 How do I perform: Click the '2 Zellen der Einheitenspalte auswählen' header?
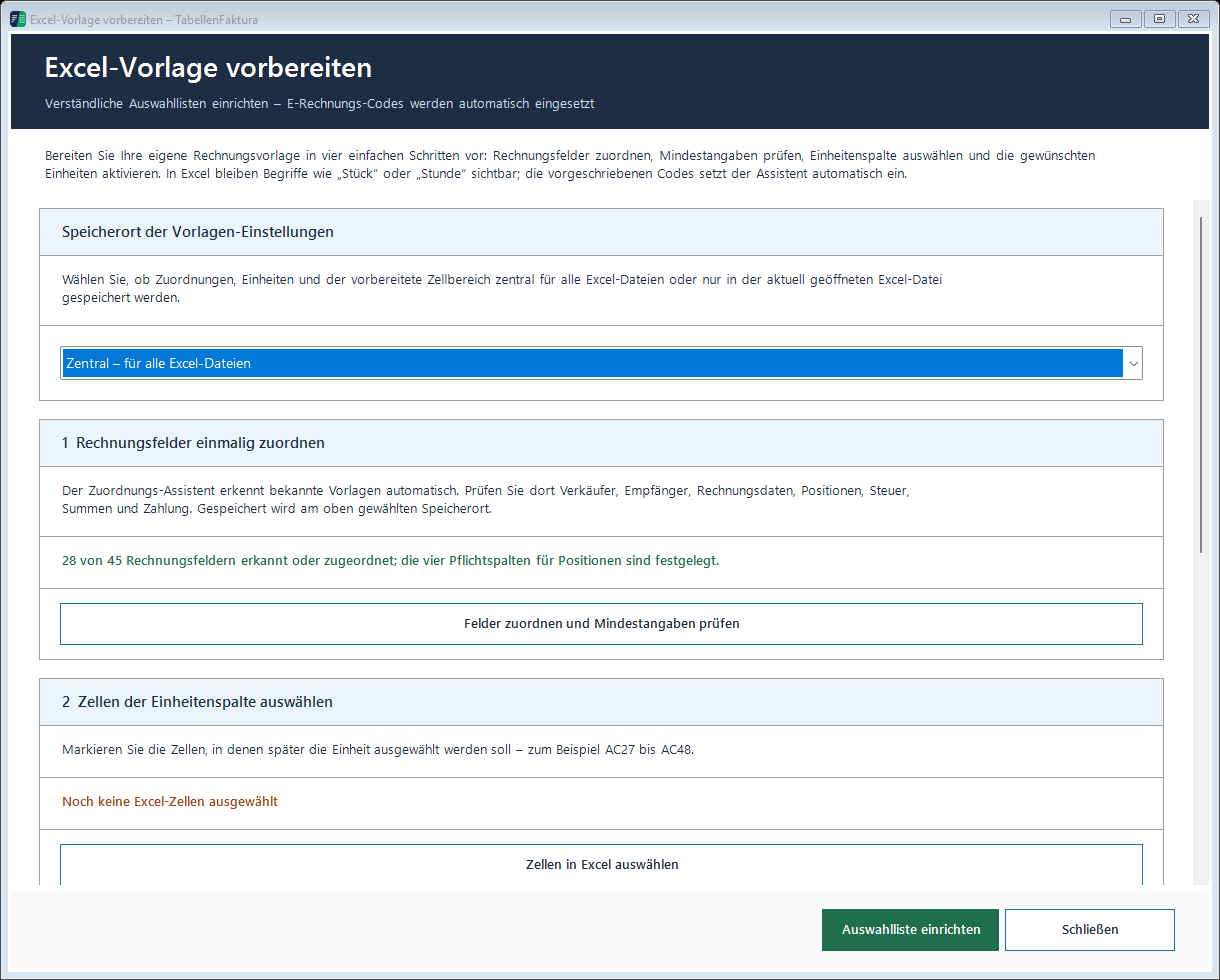pos(601,702)
